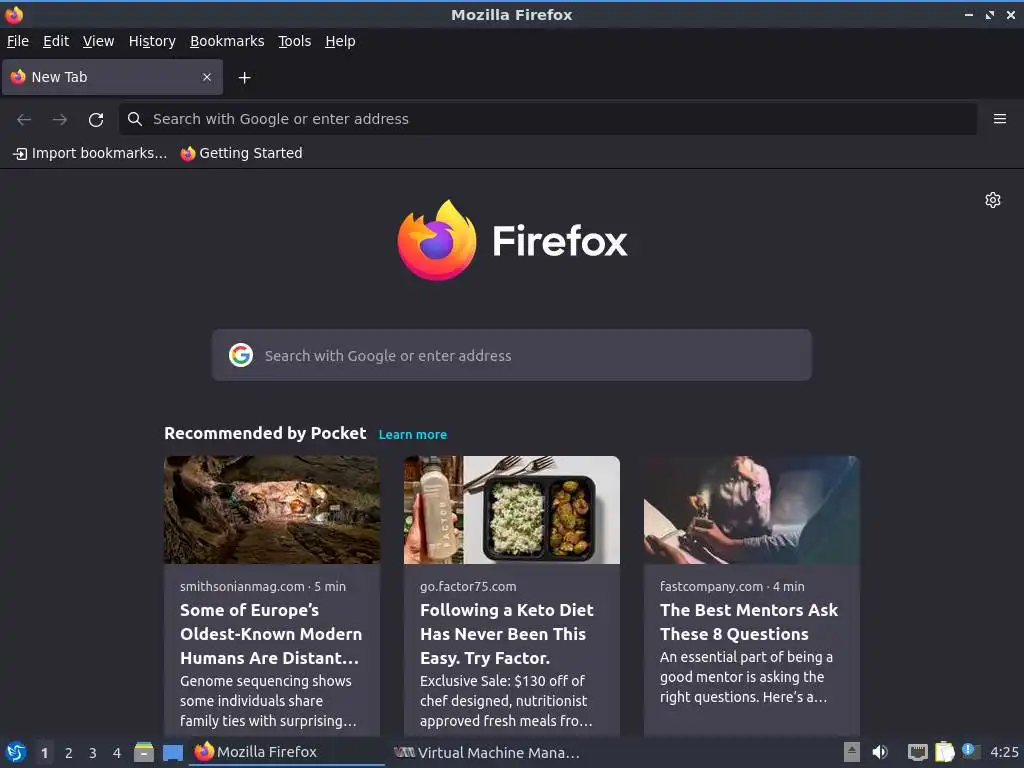Click the Firefox icon in window title bar

14,14
